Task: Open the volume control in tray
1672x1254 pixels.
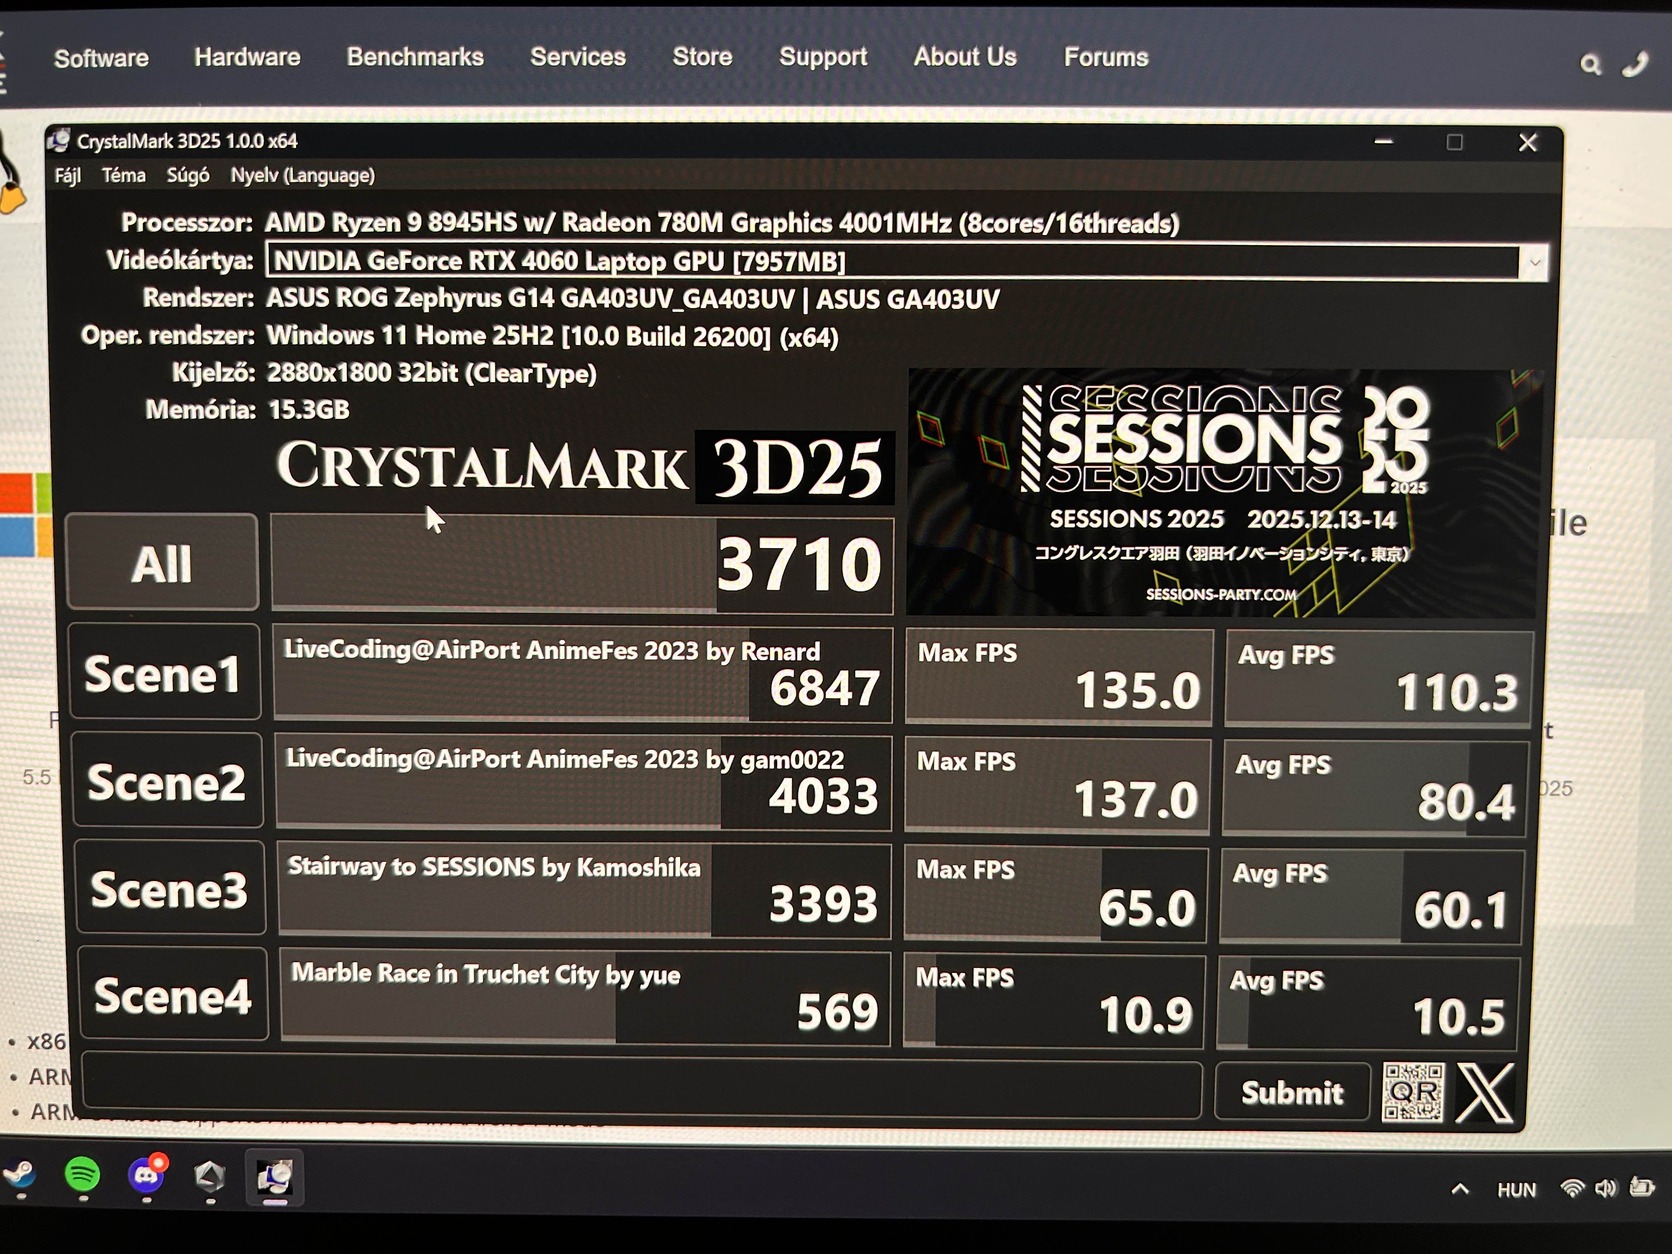Action: click(x=1605, y=1188)
